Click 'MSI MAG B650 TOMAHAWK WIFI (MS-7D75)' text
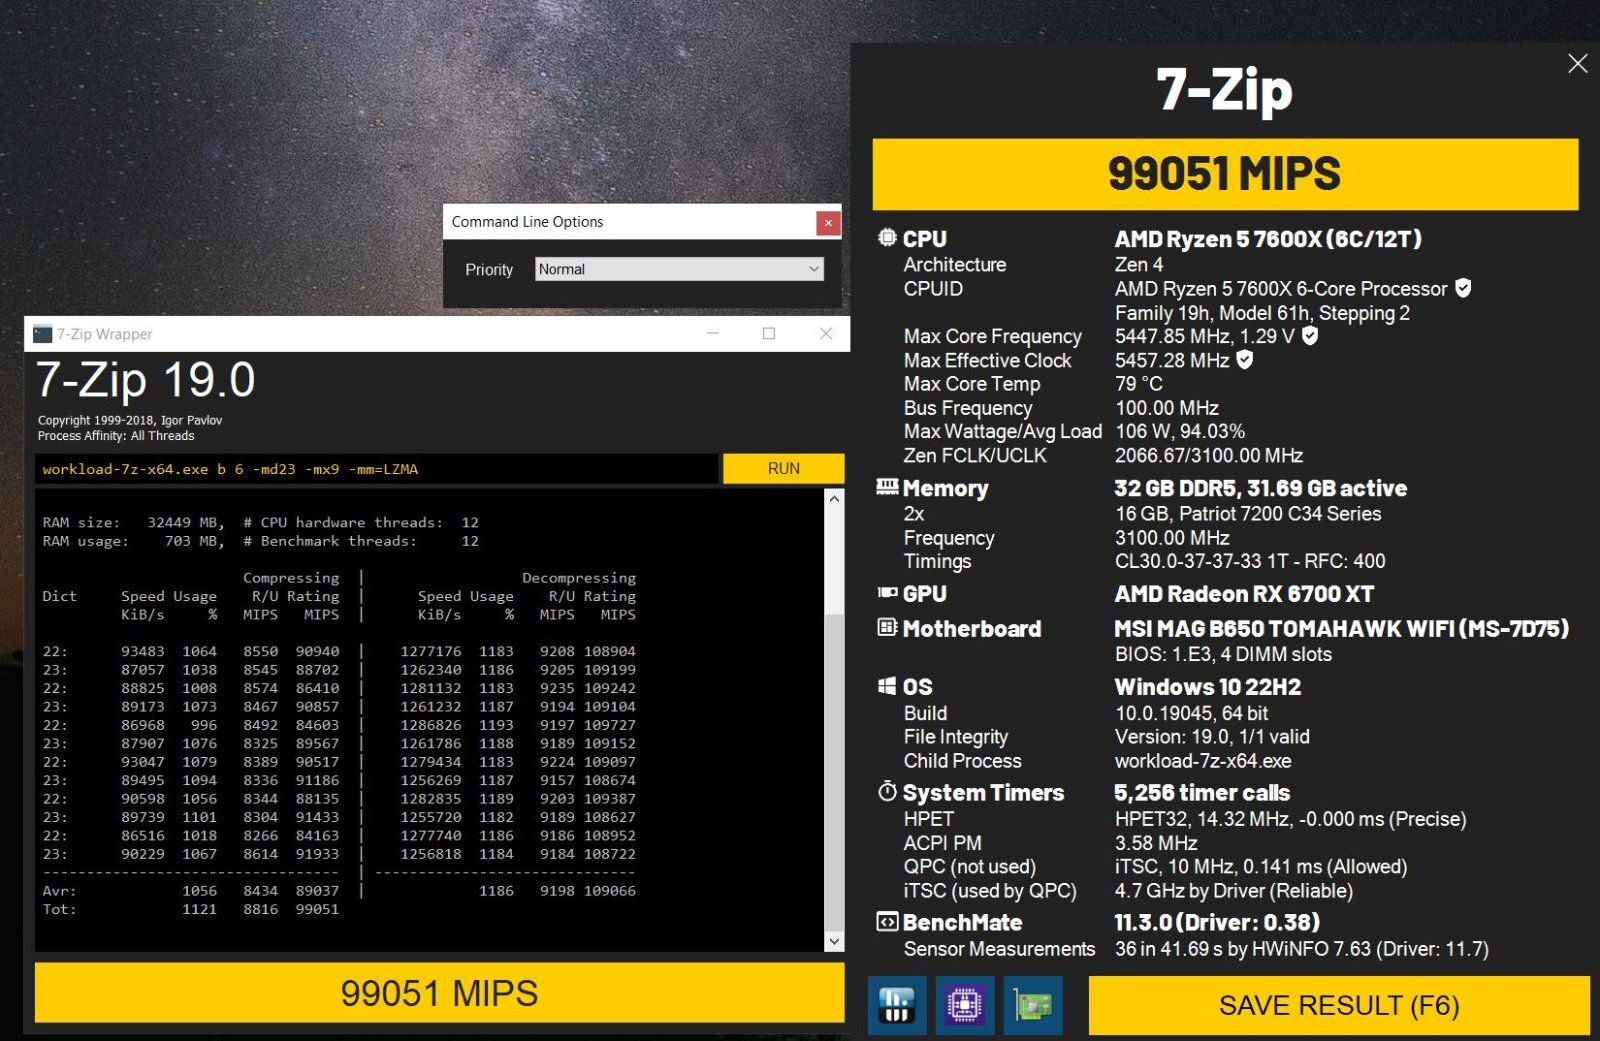The height and width of the screenshot is (1041, 1600). [x=1341, y=629]
